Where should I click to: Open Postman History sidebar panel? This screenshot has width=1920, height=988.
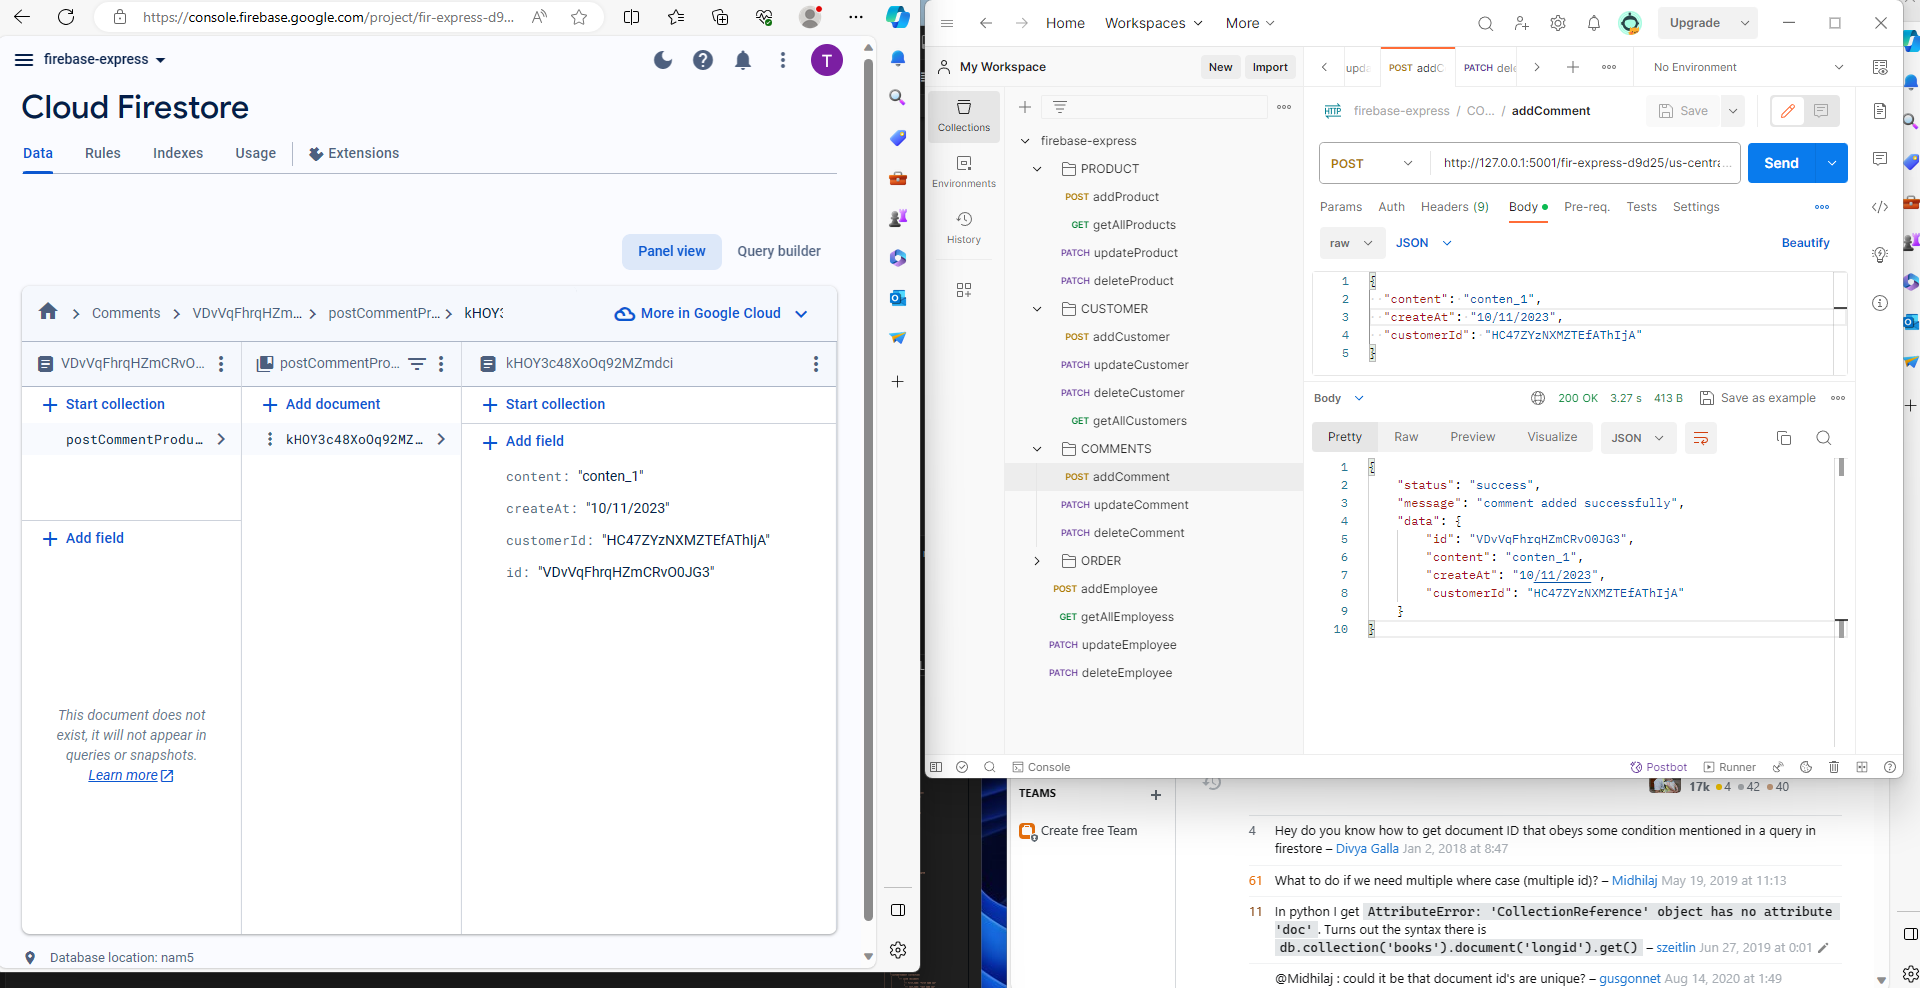963,227
